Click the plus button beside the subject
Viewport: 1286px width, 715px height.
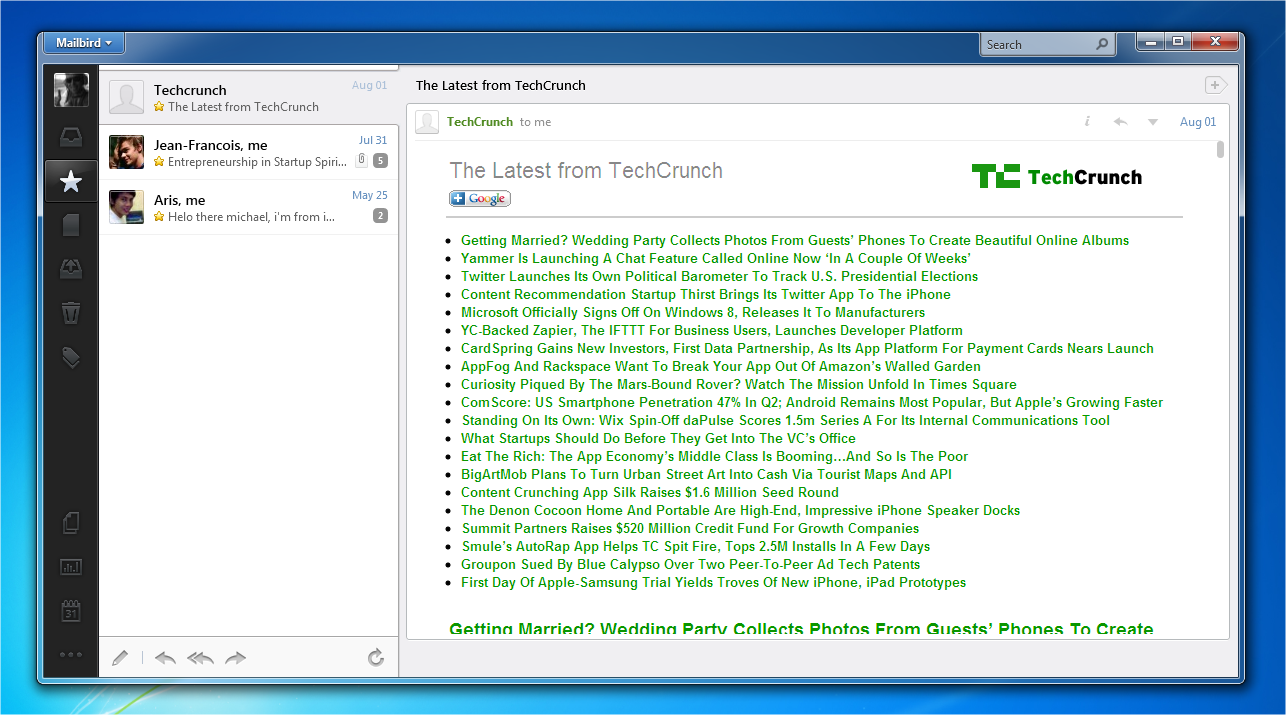(1215, 85)
